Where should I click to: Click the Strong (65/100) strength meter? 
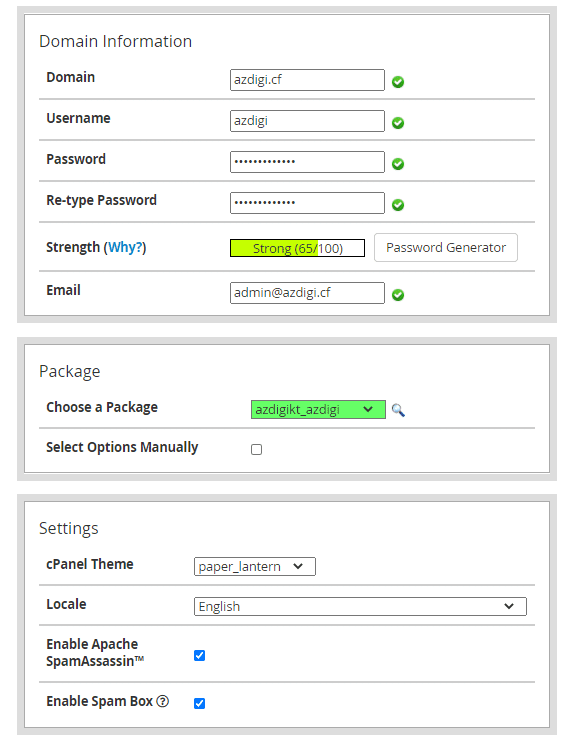tap(297, 248)
